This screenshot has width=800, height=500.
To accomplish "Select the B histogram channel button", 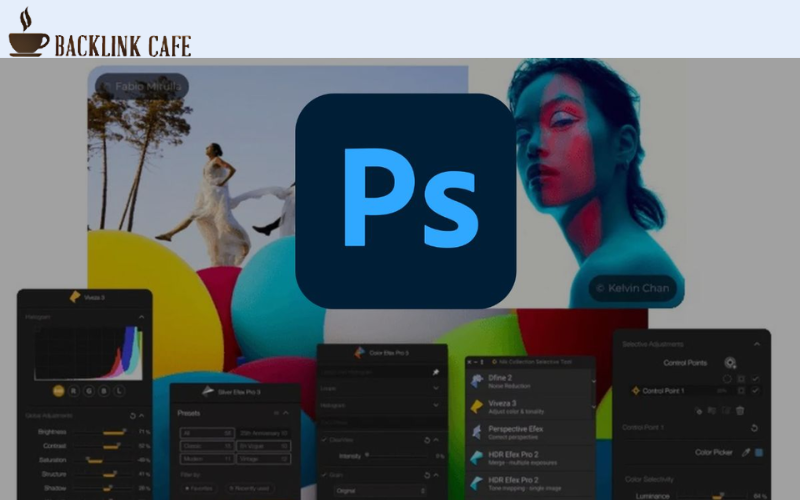I will (104, 391).
